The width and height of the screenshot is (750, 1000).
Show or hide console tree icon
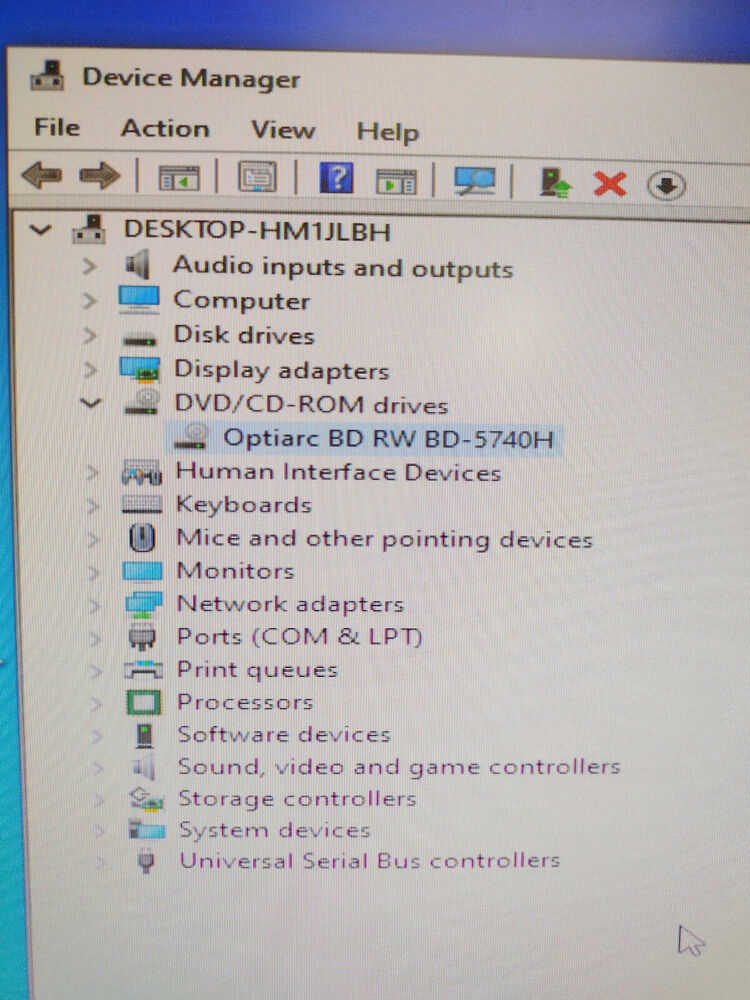(179, 178)
